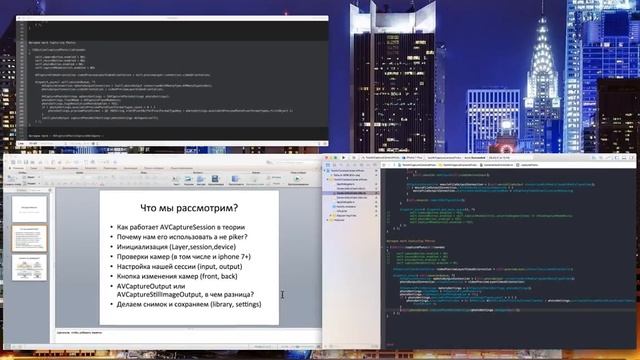Open the Transitions ribbon tab in PowerPoint
This screenshot has width=640, height=360.
point(110,168)
